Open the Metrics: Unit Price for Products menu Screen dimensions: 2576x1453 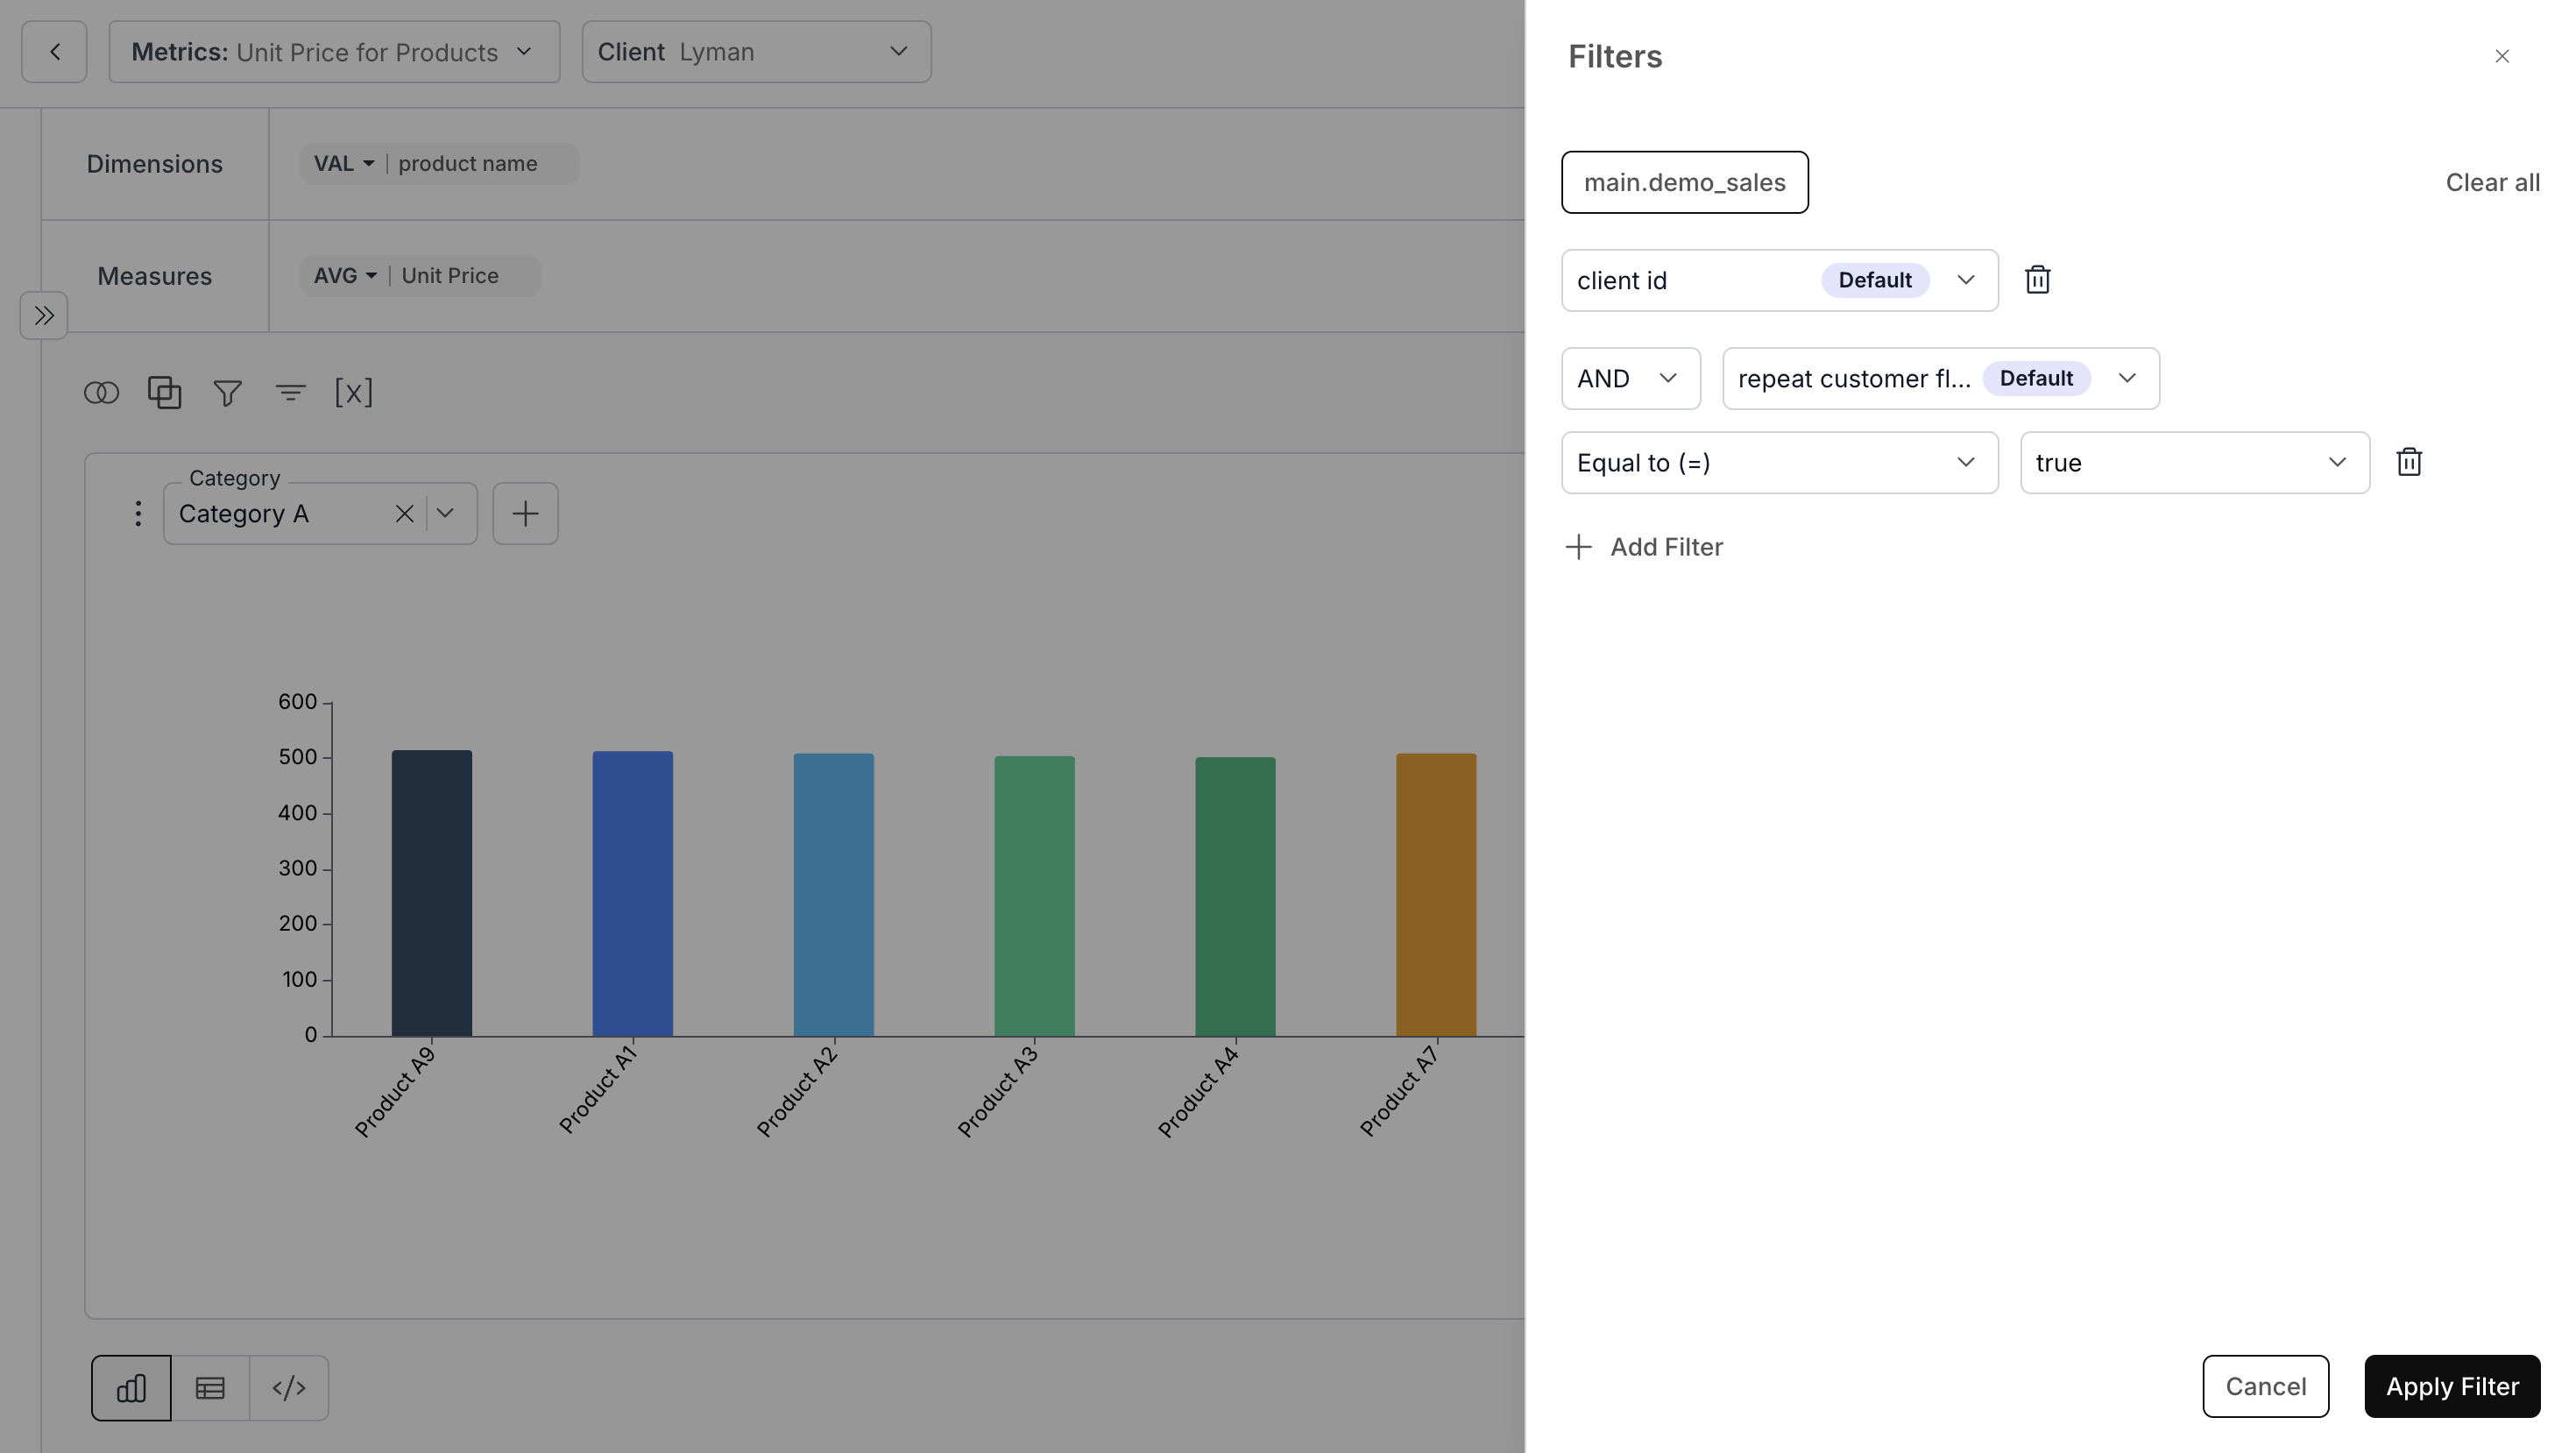pos(333,51)
